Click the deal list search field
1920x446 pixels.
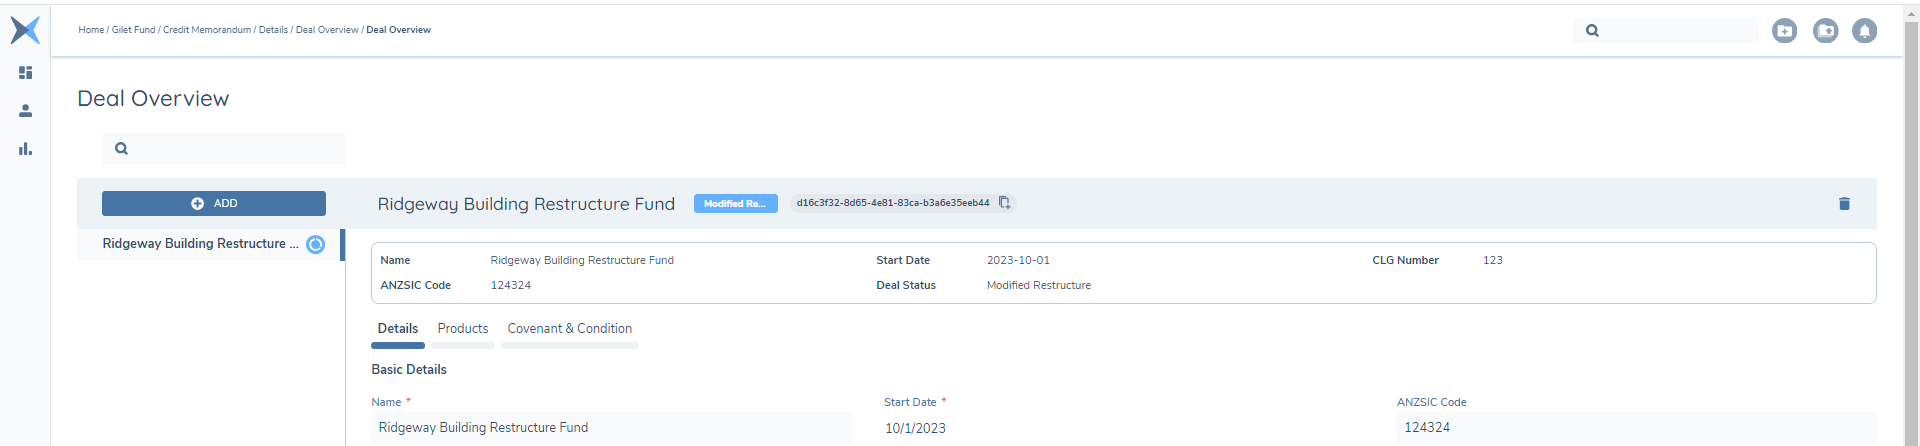click(x=235, y=149)
